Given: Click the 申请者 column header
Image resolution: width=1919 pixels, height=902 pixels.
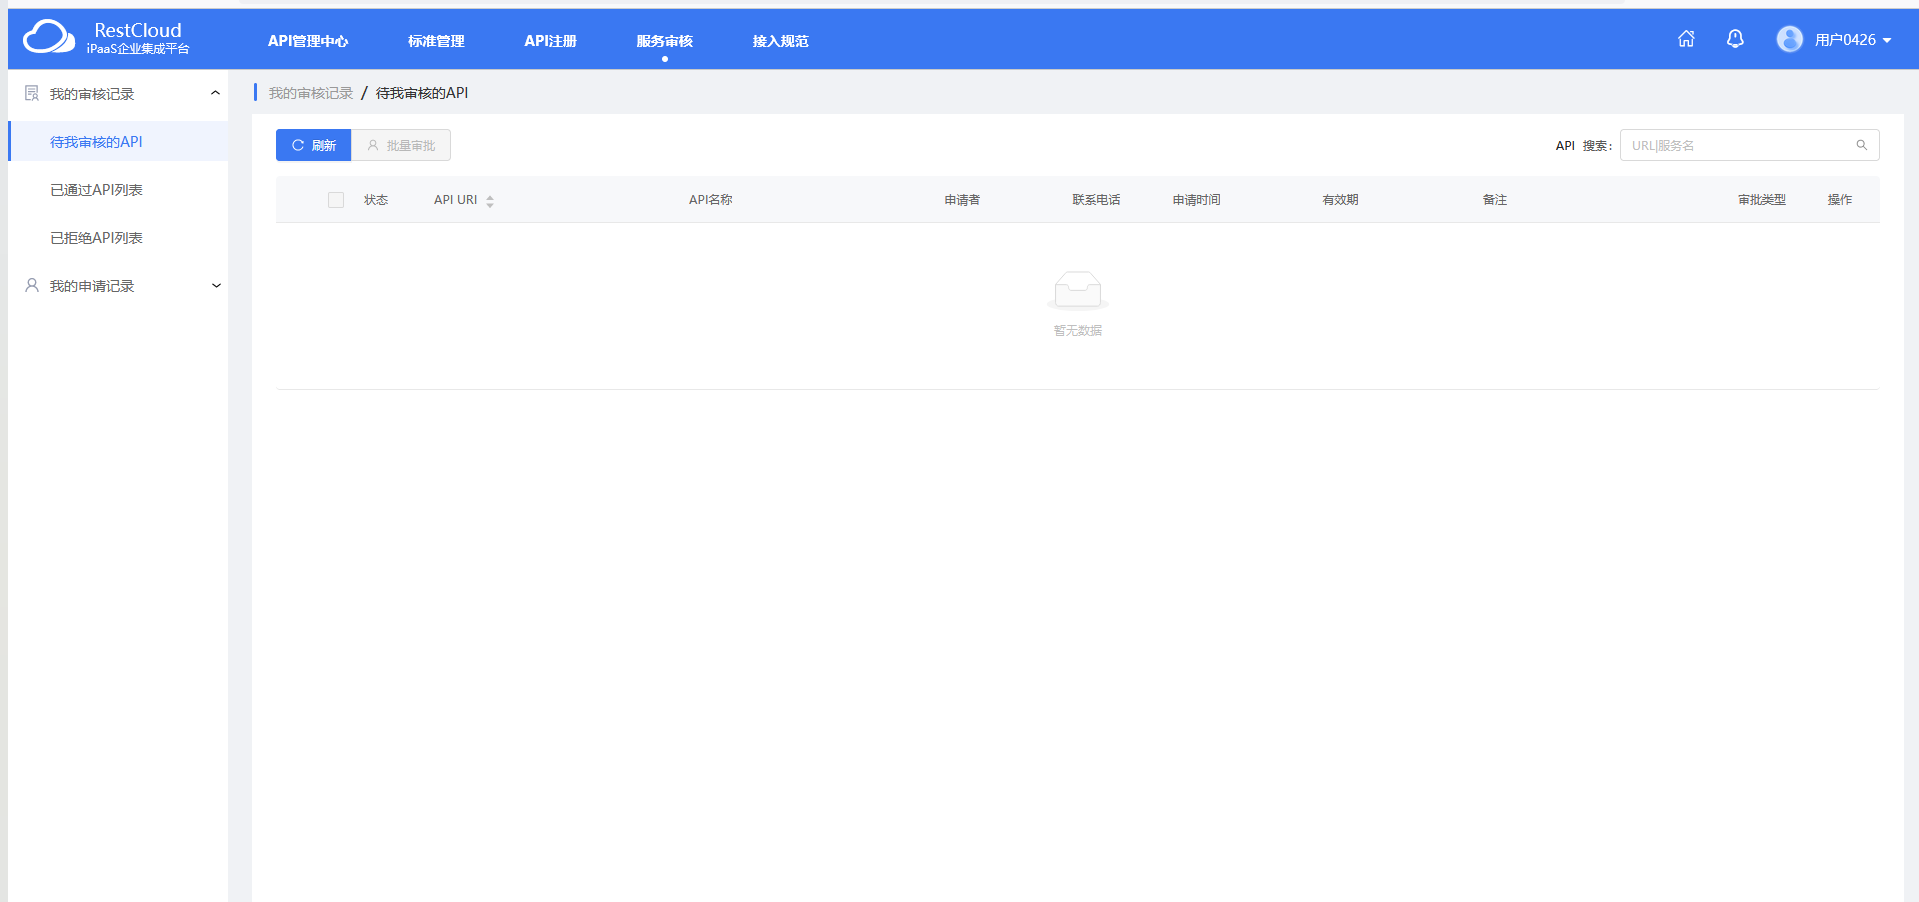Looking at the screenshot, I should (x=962, y=200).
